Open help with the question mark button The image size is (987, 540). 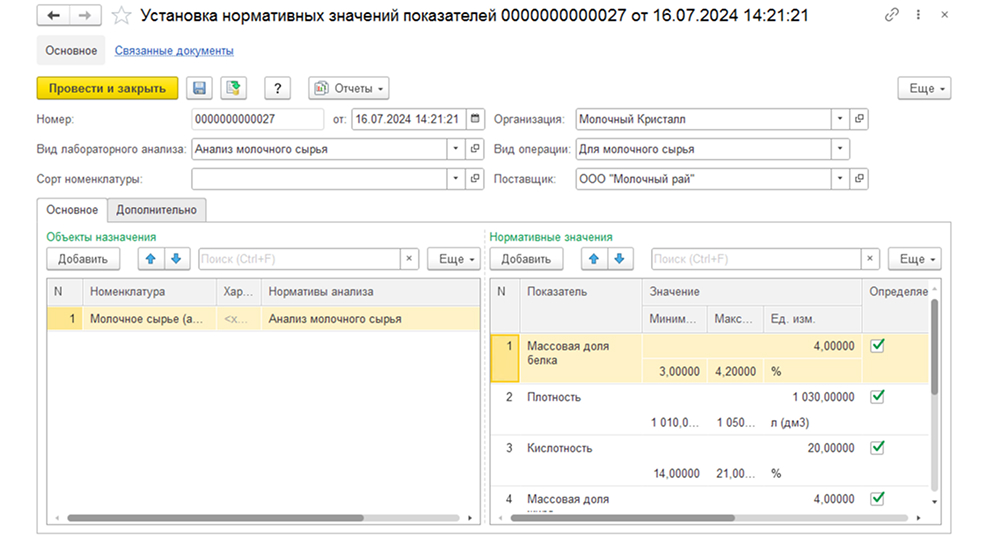tap(278, 88)
